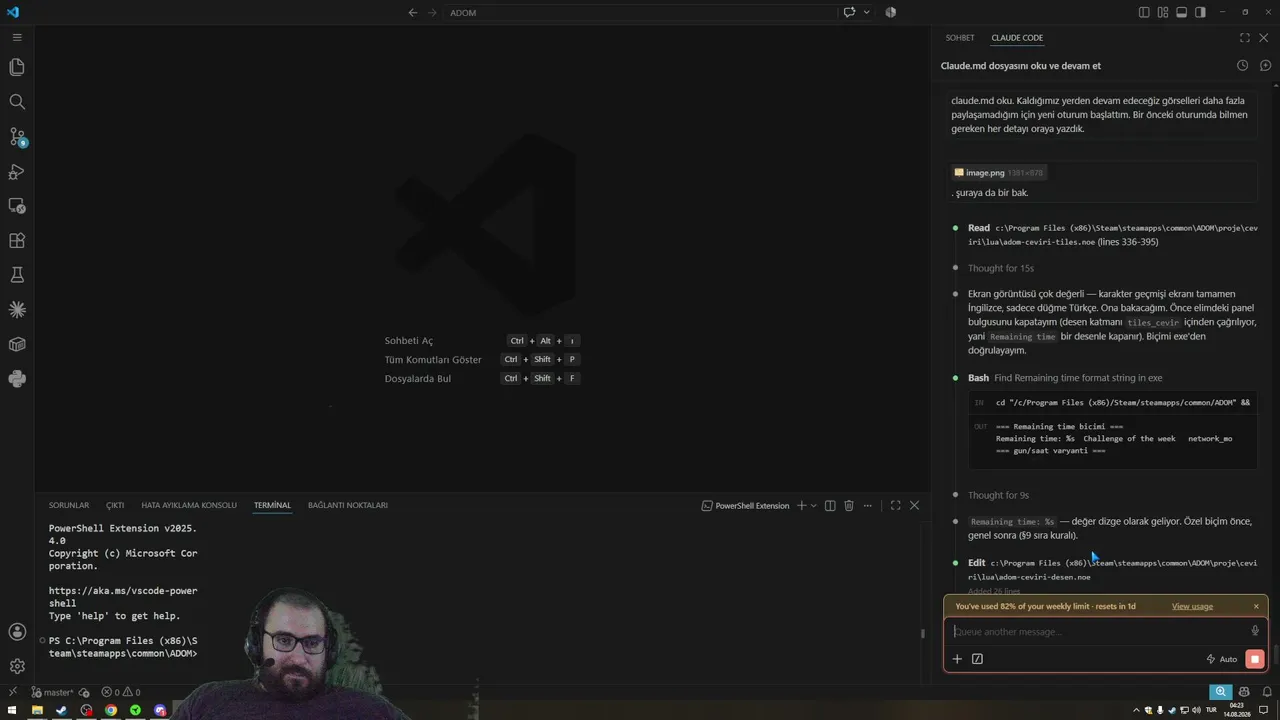The width and height of the screenshot is (1280, 720).
Task: Create a new terminal with plus
Action: point(801,506)
